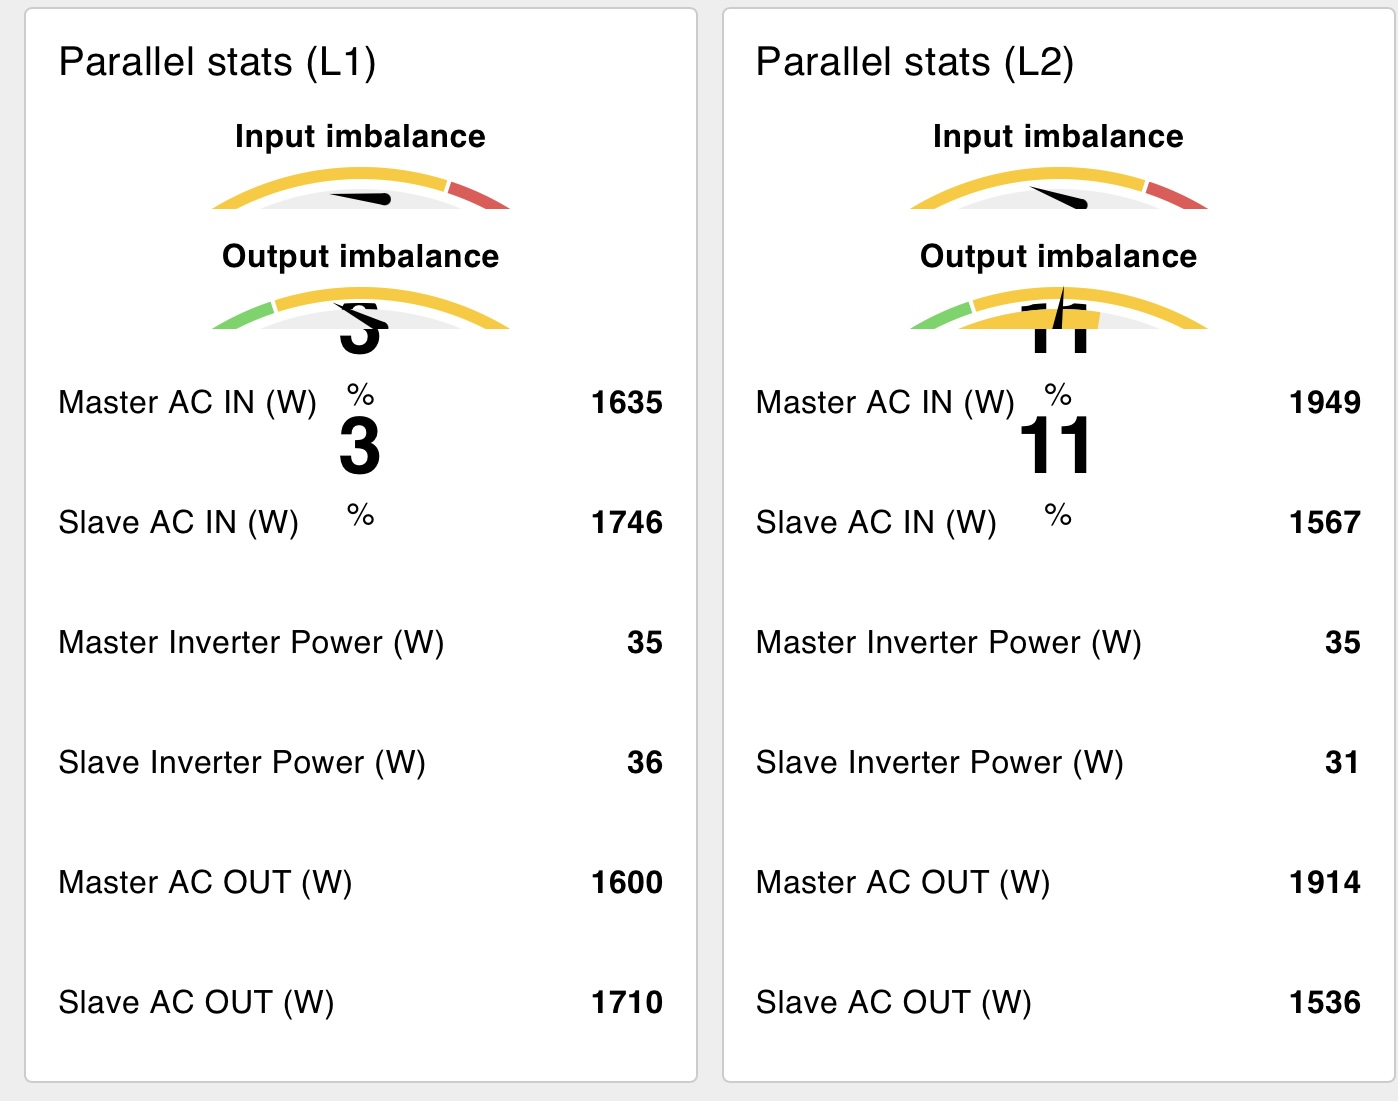
Task: Click L2 Master AC IN value 1949
Action: tap(1325, 402)
